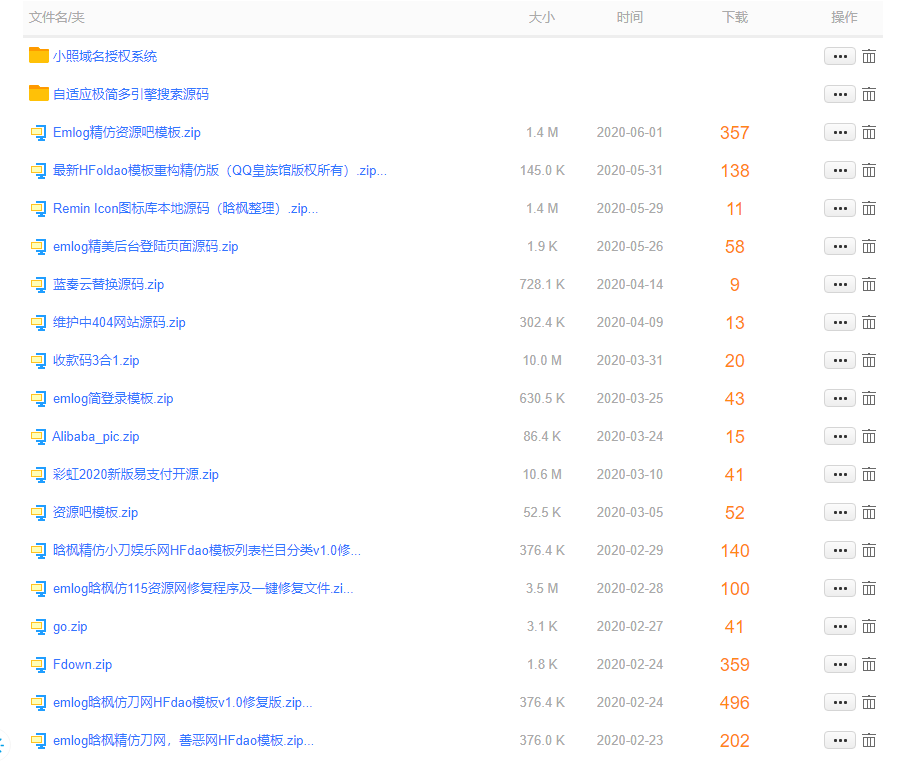Open more options for Emlog精仿资源吧模板.zip
Screen dimensions: 923x764
pos(840,132)
